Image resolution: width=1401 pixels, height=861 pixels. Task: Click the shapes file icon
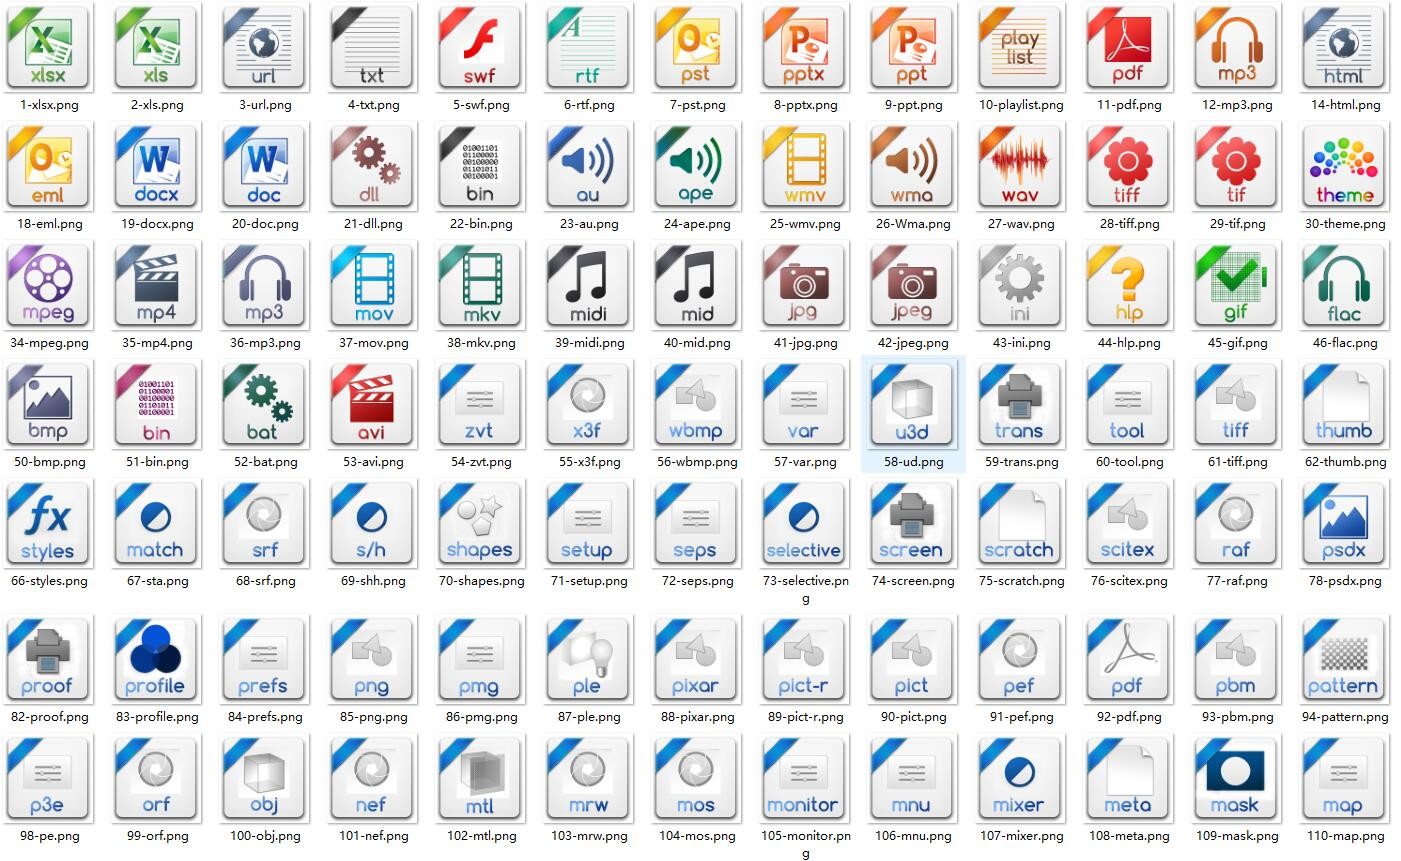click(x=480, y=524)
